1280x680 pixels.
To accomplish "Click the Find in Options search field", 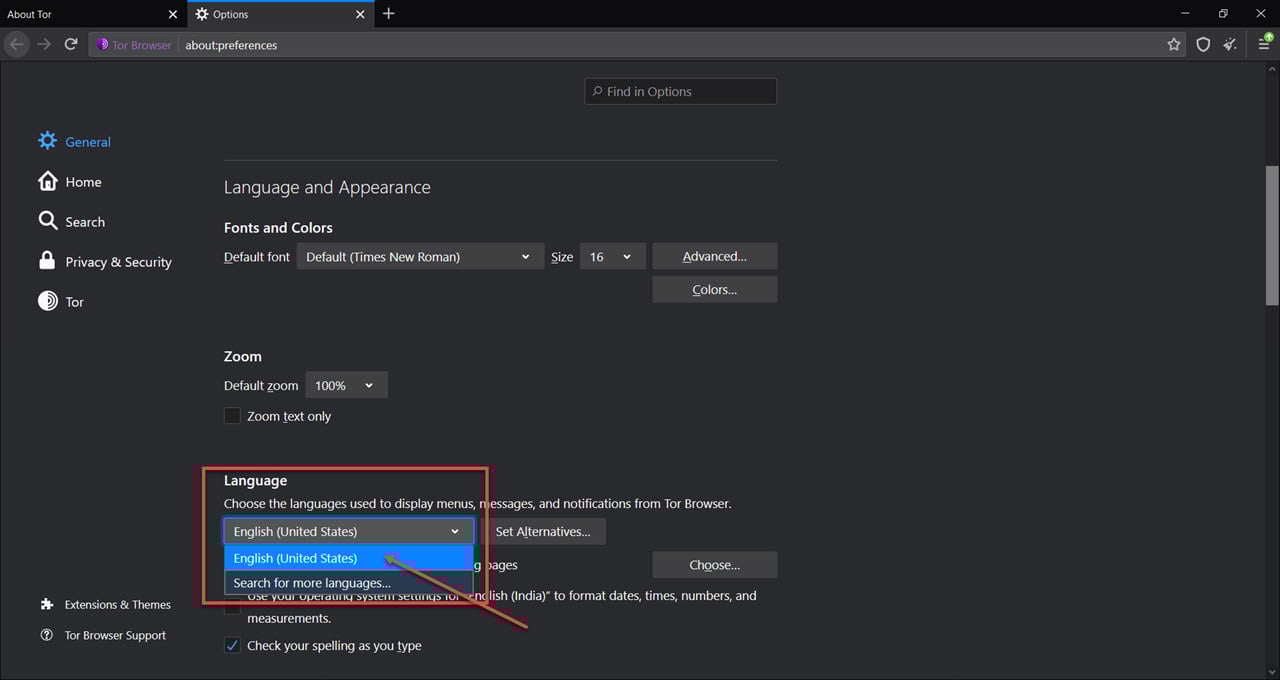I will pos(681,91).
